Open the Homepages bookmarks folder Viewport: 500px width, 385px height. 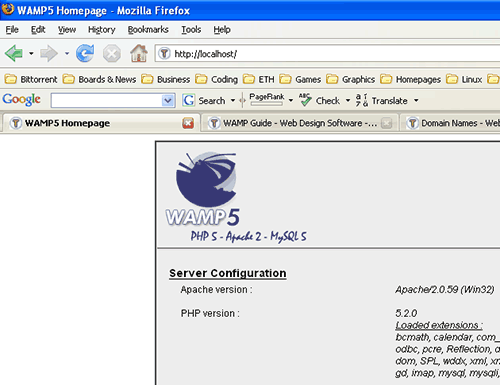410,79
